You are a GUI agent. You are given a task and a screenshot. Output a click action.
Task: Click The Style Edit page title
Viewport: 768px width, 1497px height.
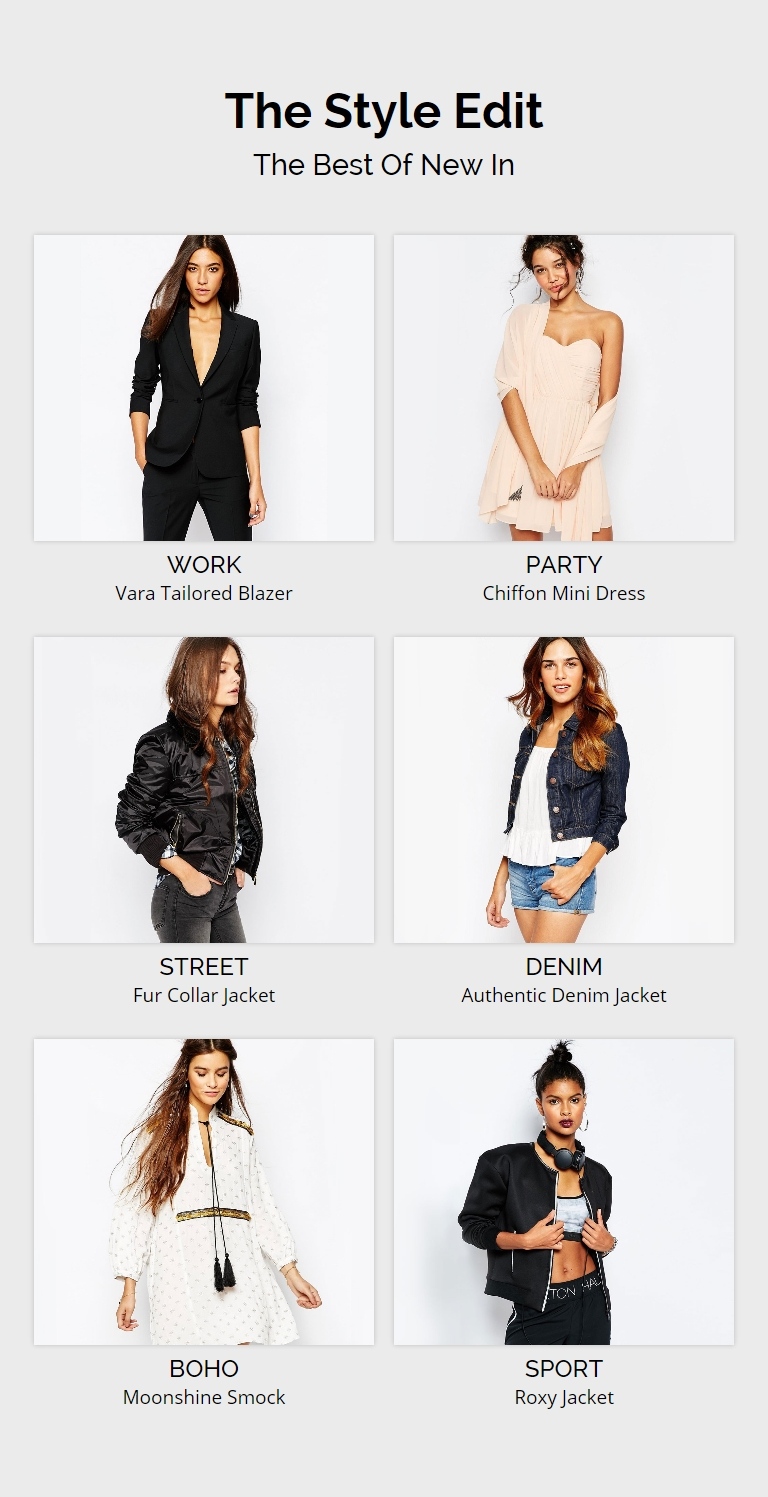tap(384, 111)
